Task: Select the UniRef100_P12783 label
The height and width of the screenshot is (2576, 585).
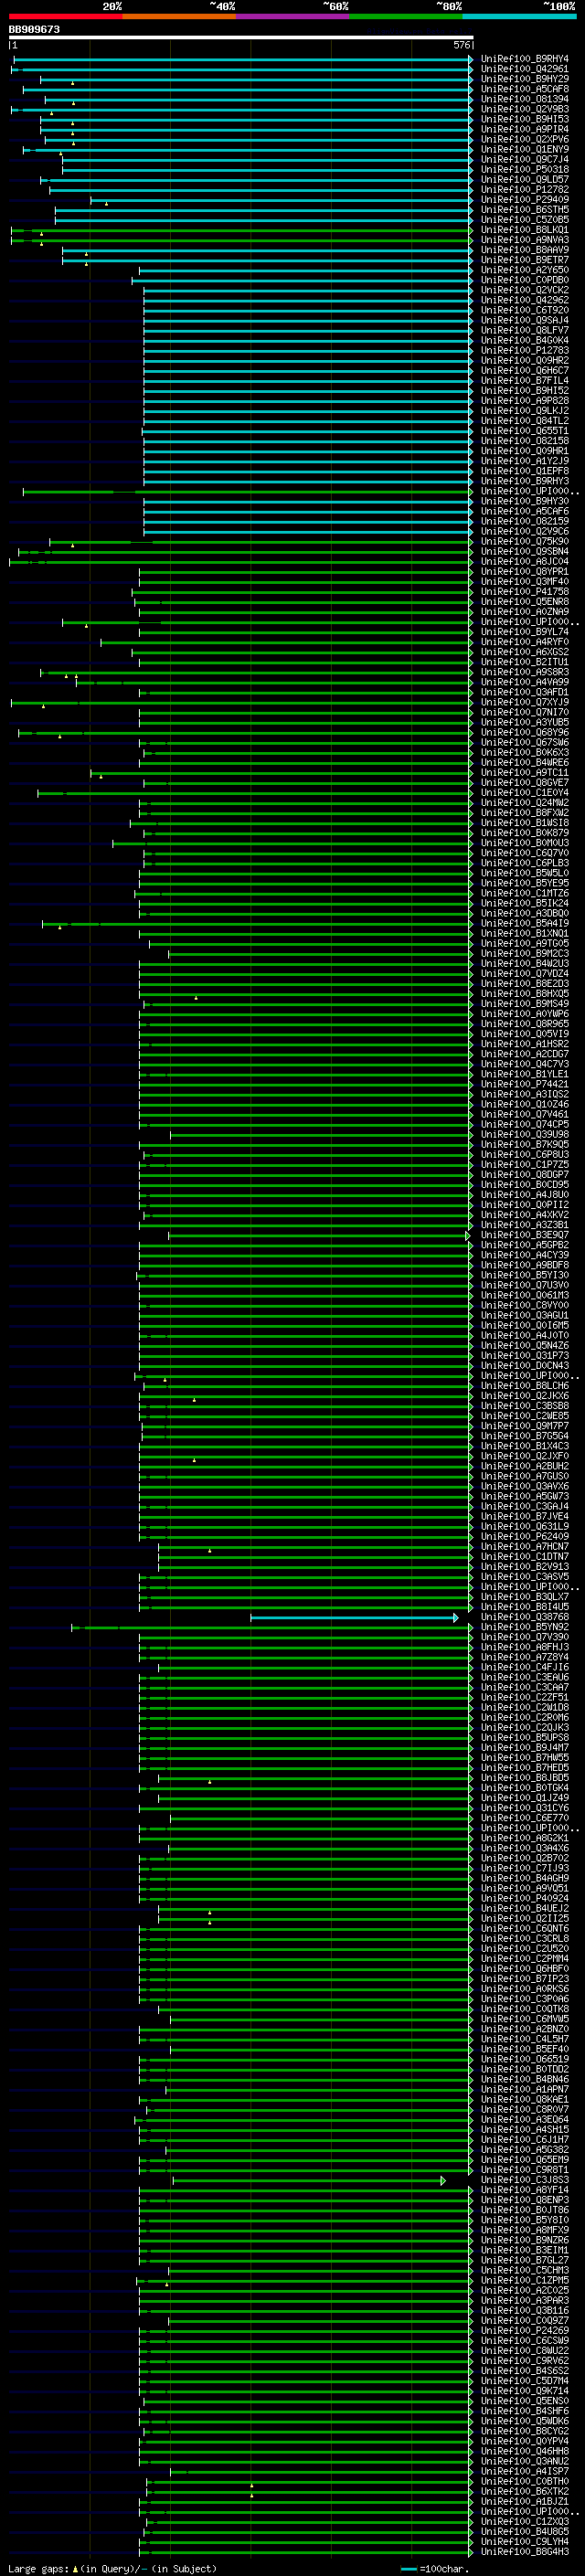Action: click(524, 351)
